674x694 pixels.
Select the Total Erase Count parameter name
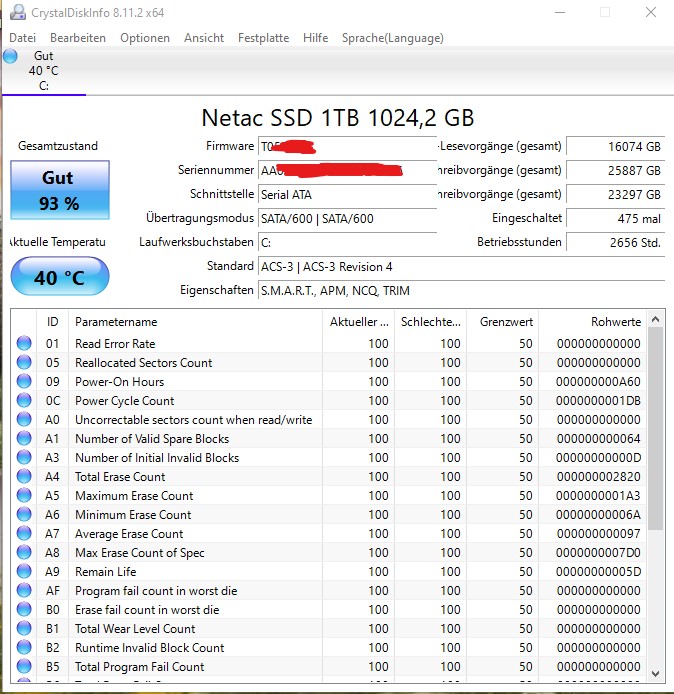pyautogui.click(x=120, y=477)
